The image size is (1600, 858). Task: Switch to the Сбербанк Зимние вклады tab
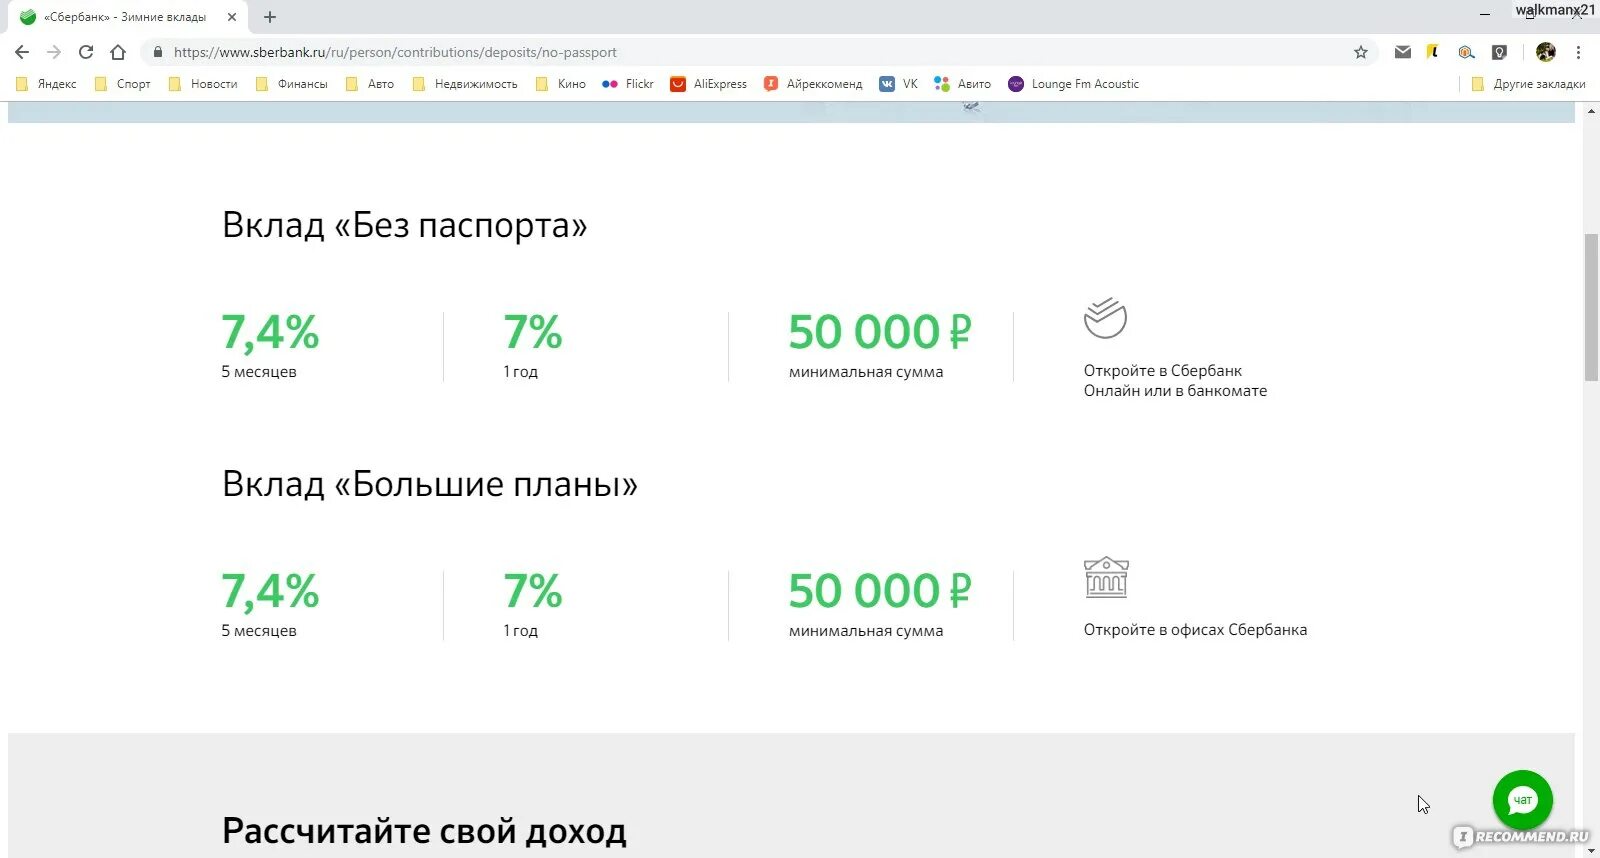(125, 17)
